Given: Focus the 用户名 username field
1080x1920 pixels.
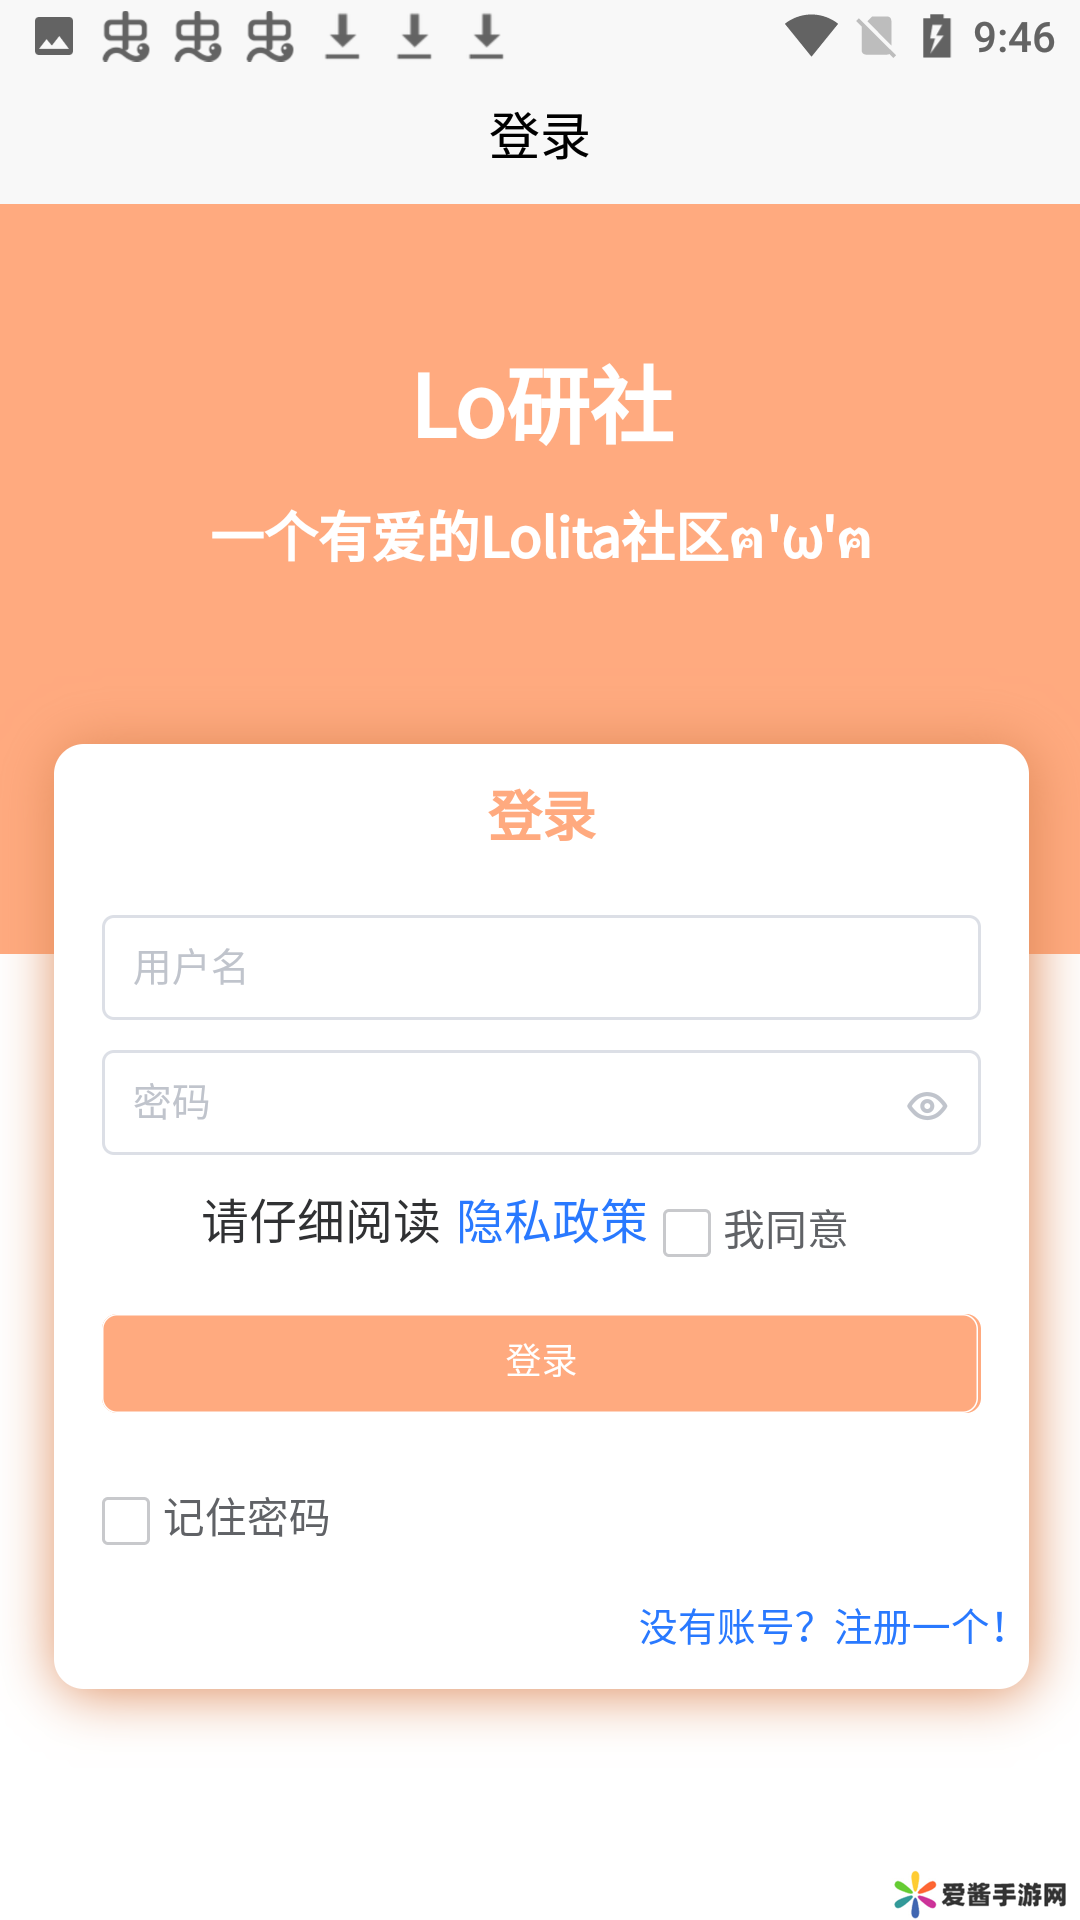Looking at the screenshot, I should coord(541,967).
